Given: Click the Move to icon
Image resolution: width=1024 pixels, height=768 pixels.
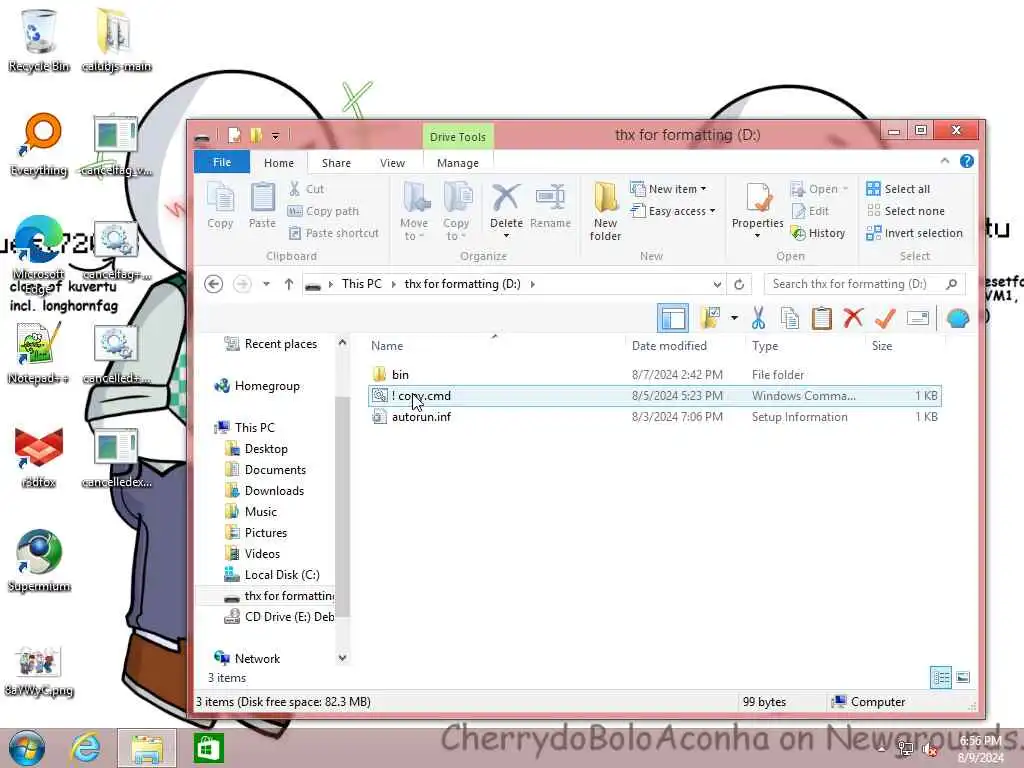Looking at the screenshot, I should pyautogui.click(x=414, y=211).
